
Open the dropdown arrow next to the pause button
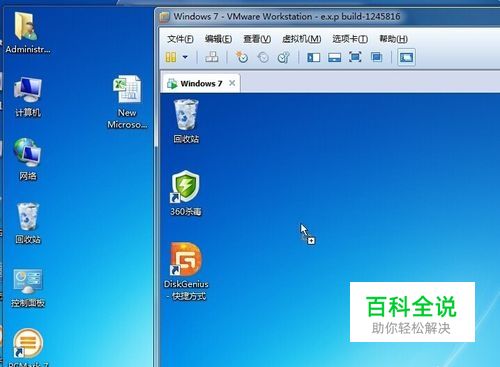(x=185, y=57)
